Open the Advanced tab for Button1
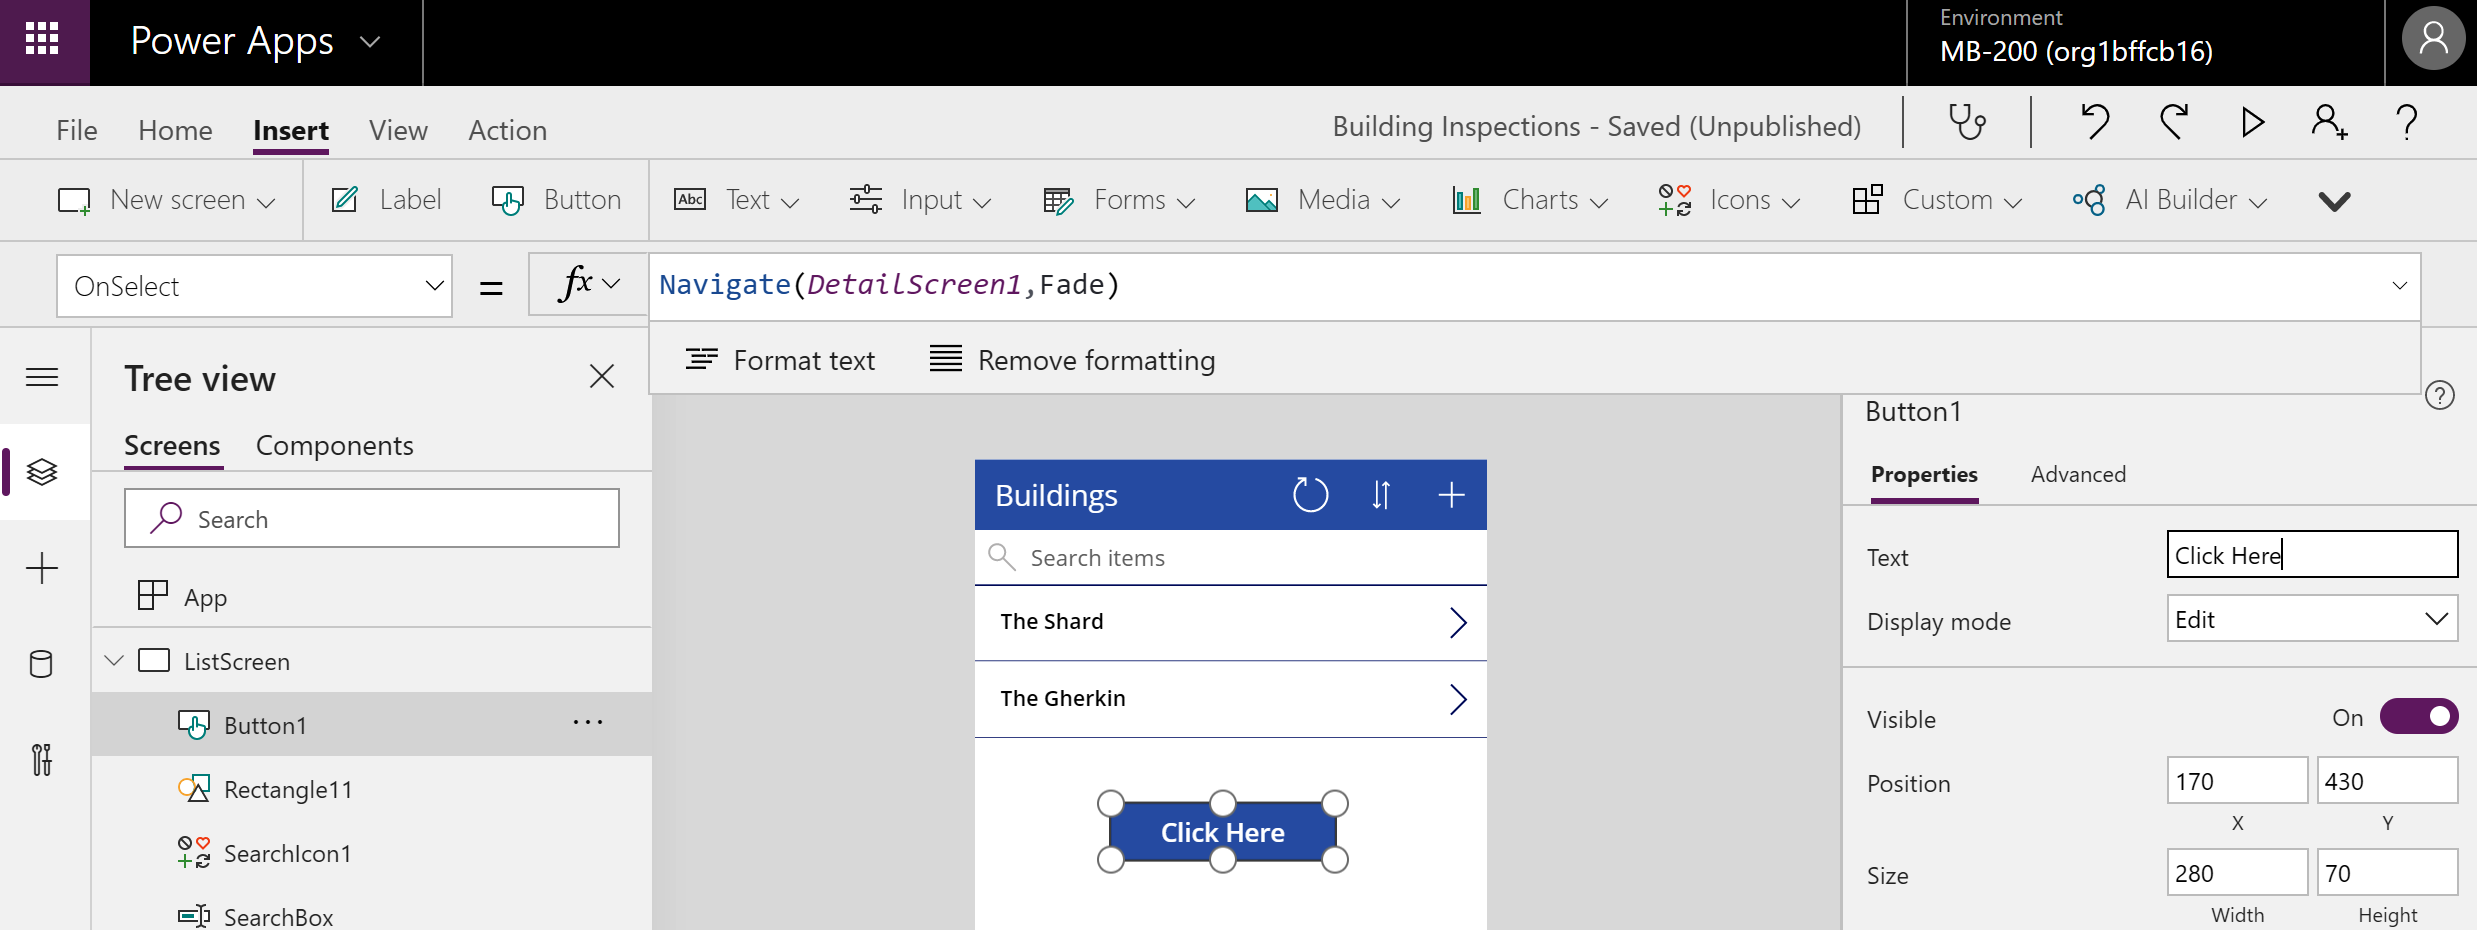2477x930 pixels. [2078, 474]
